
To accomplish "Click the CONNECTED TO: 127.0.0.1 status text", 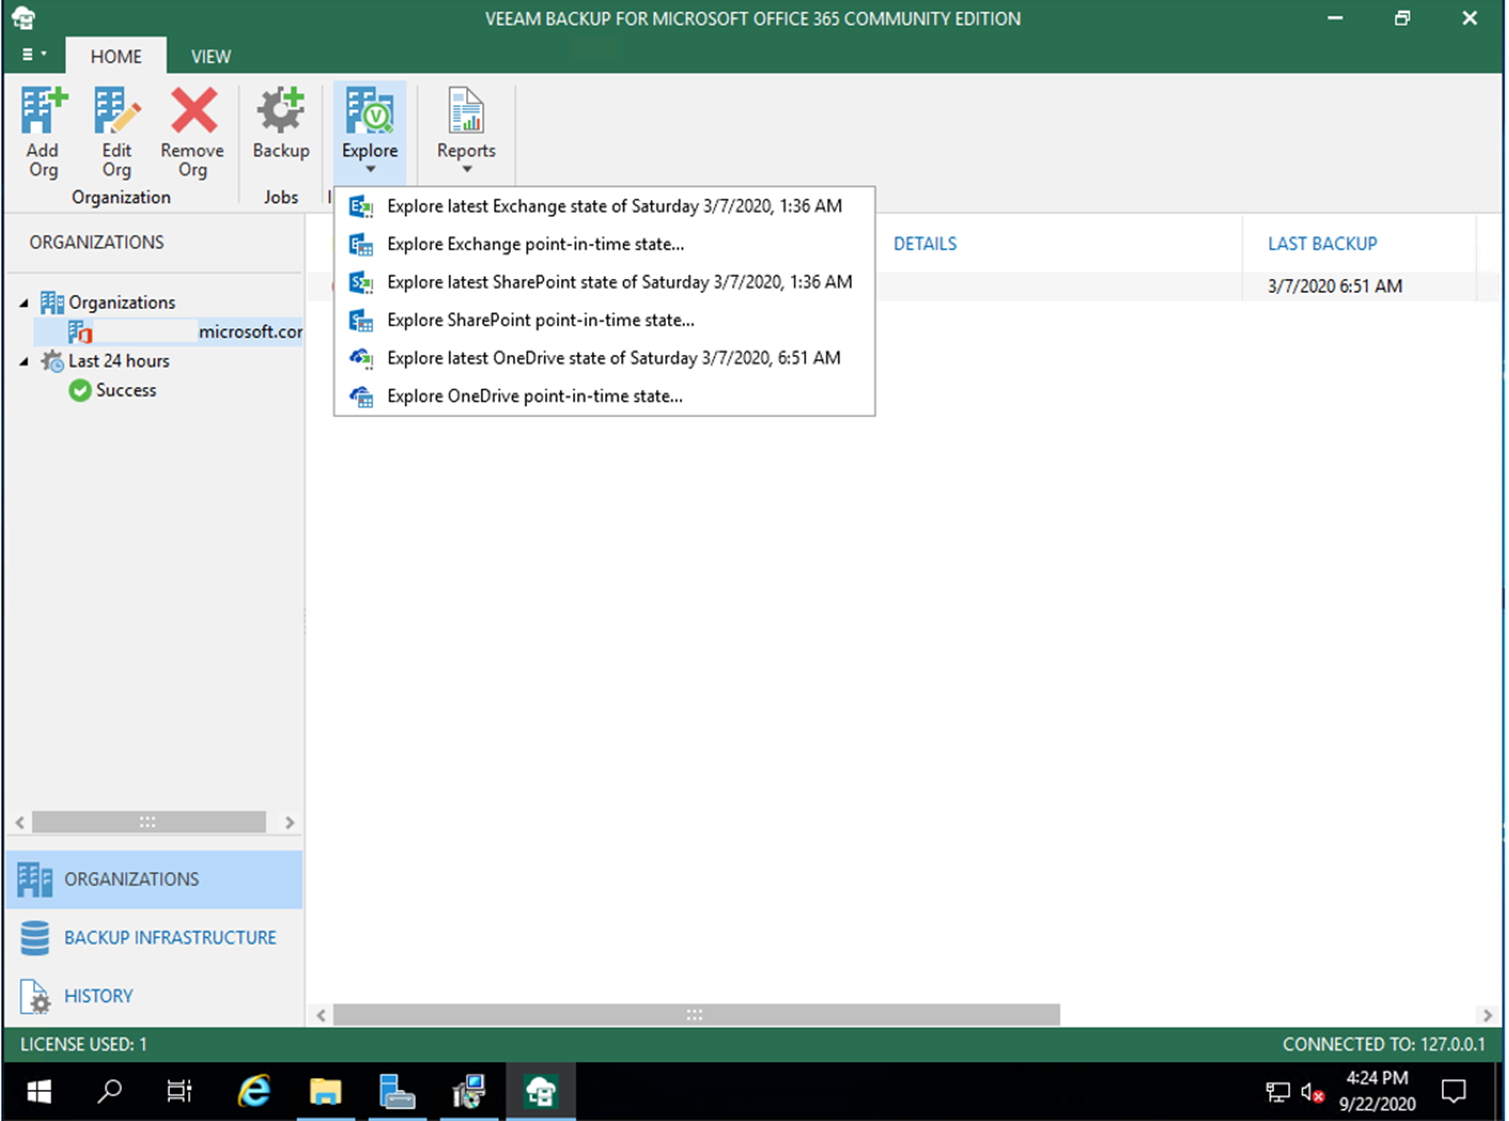I will pos(1384,1044).
